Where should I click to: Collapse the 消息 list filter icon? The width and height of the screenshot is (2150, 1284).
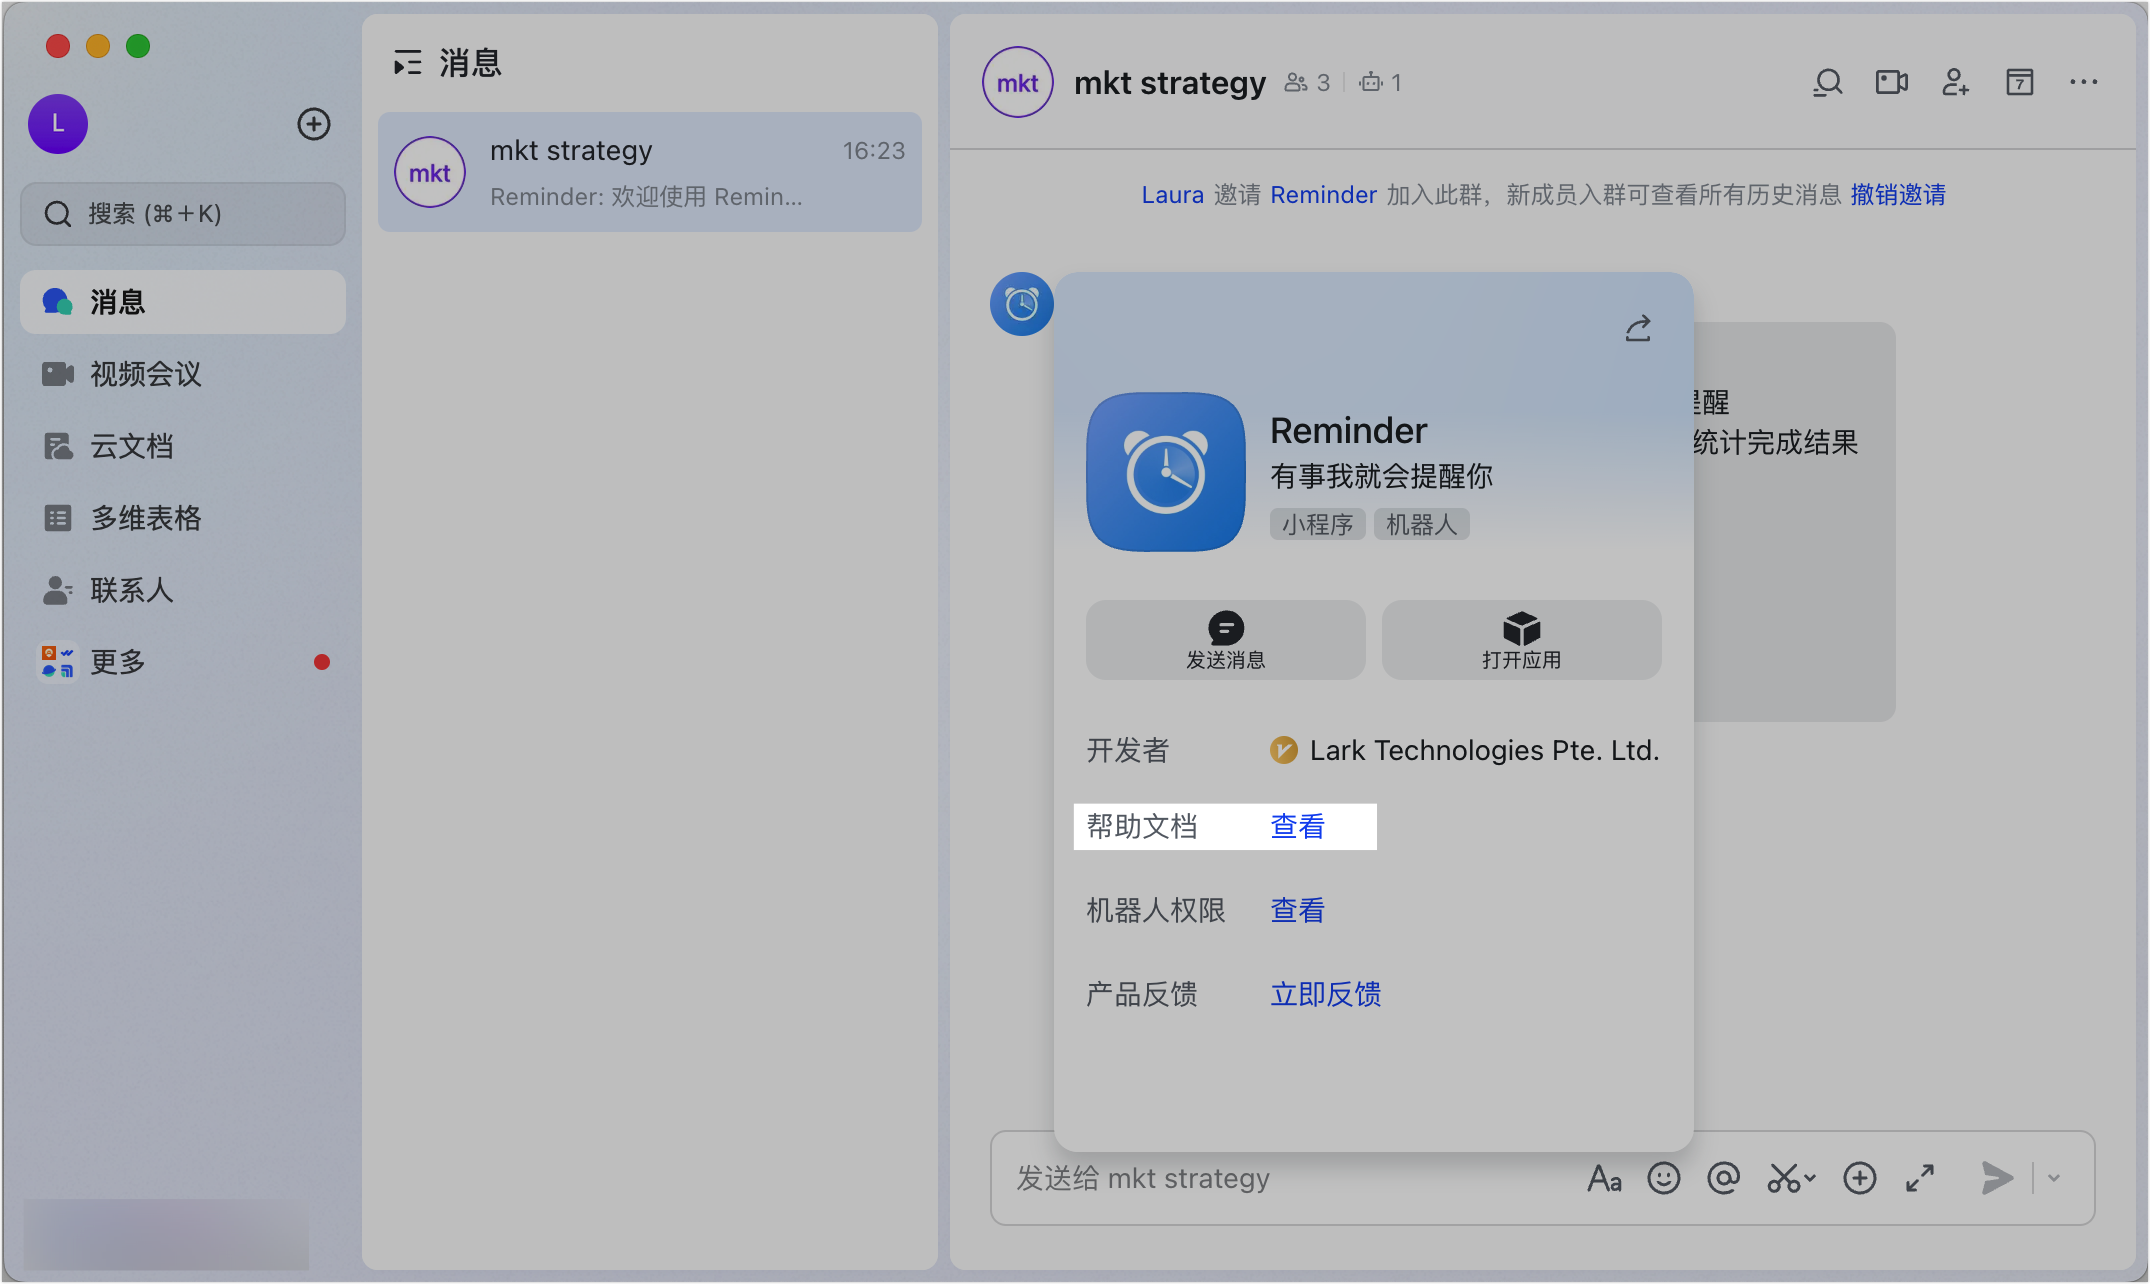click(407, 63)
